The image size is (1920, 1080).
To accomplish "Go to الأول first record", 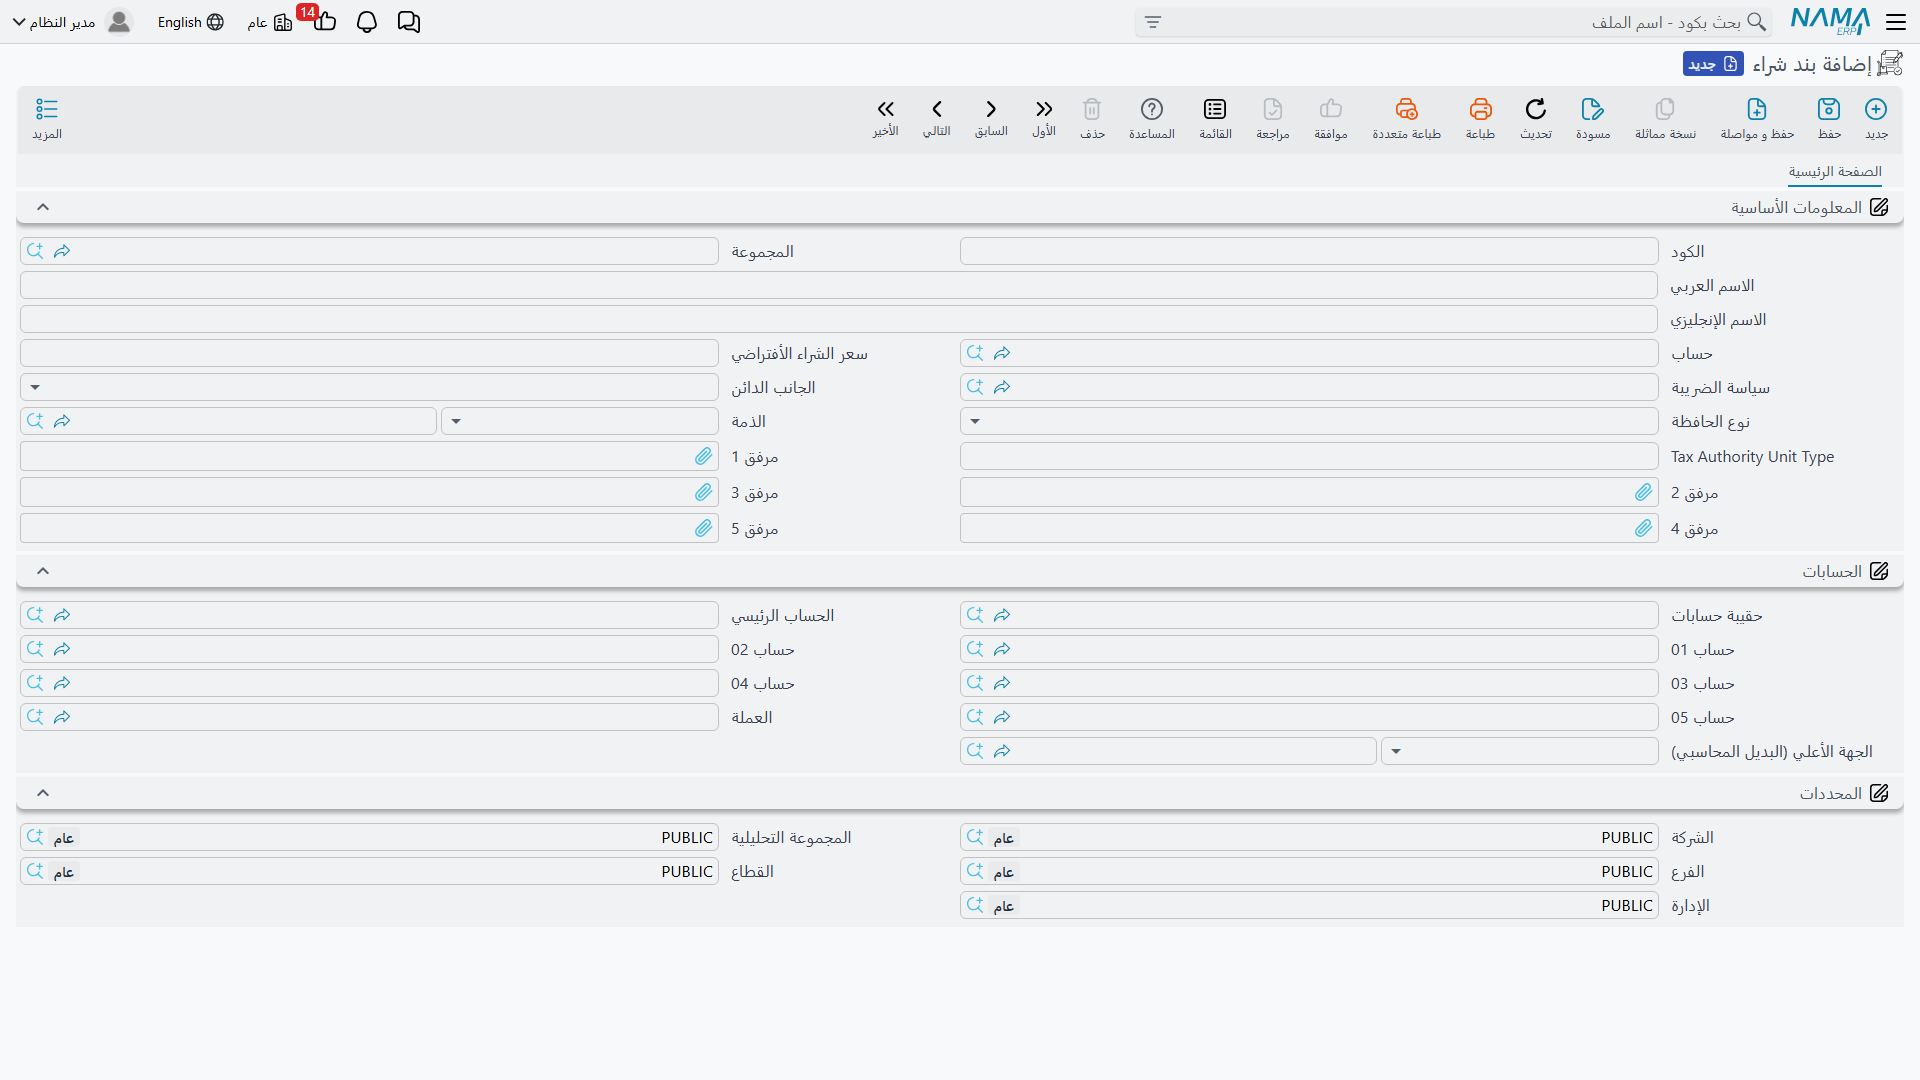I will coord(1044,109).
